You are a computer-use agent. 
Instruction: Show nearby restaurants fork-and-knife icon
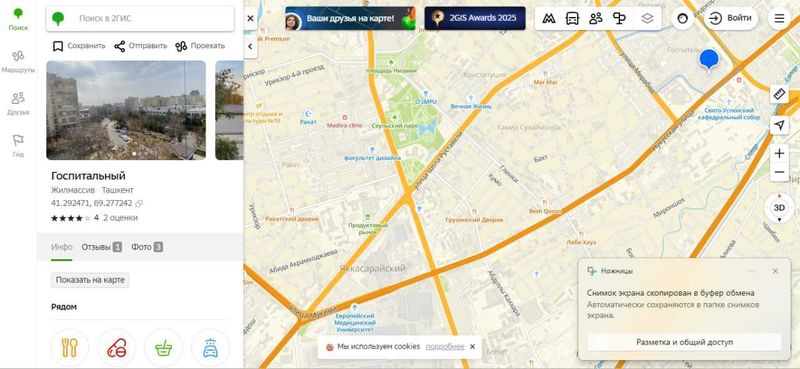(69, 348)
